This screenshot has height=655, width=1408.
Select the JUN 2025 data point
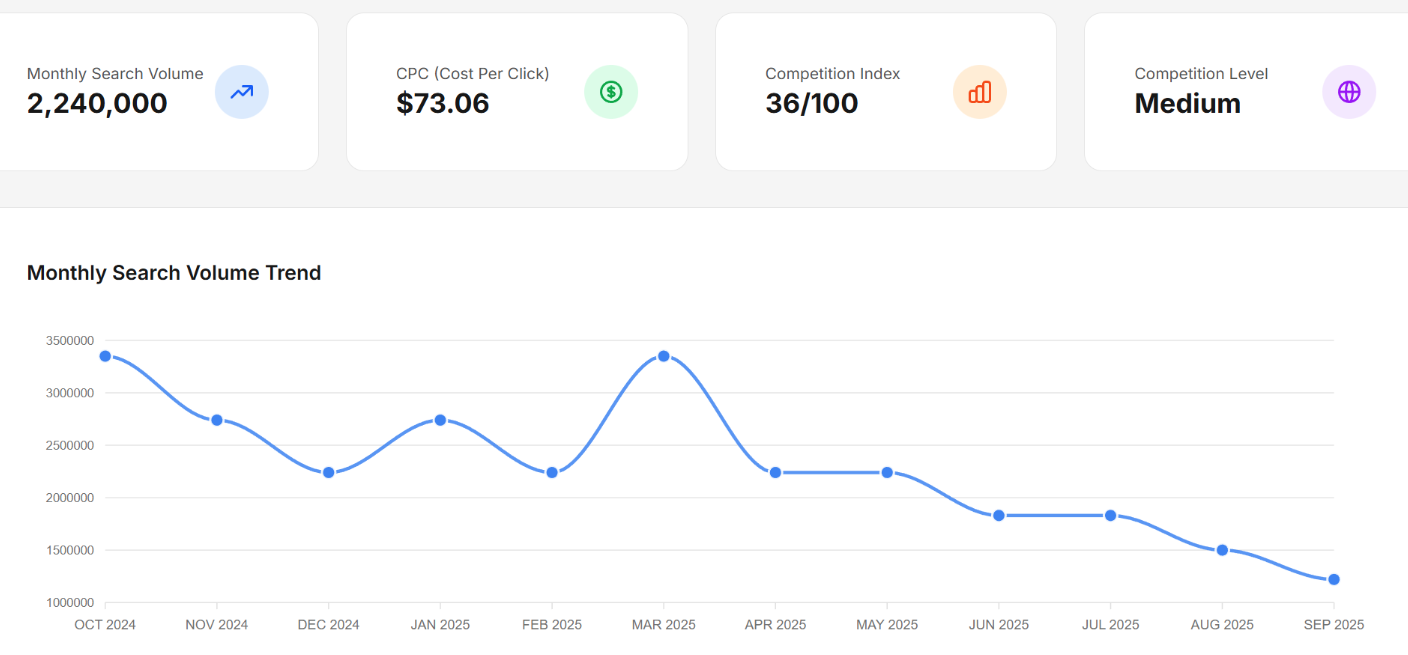(998, 515)
